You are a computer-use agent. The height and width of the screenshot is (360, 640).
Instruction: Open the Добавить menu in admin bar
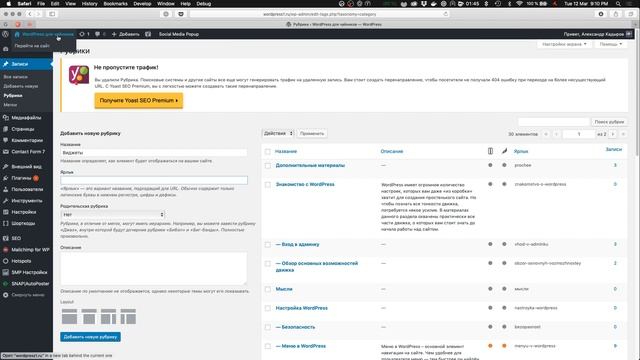(x=126, y=34)
